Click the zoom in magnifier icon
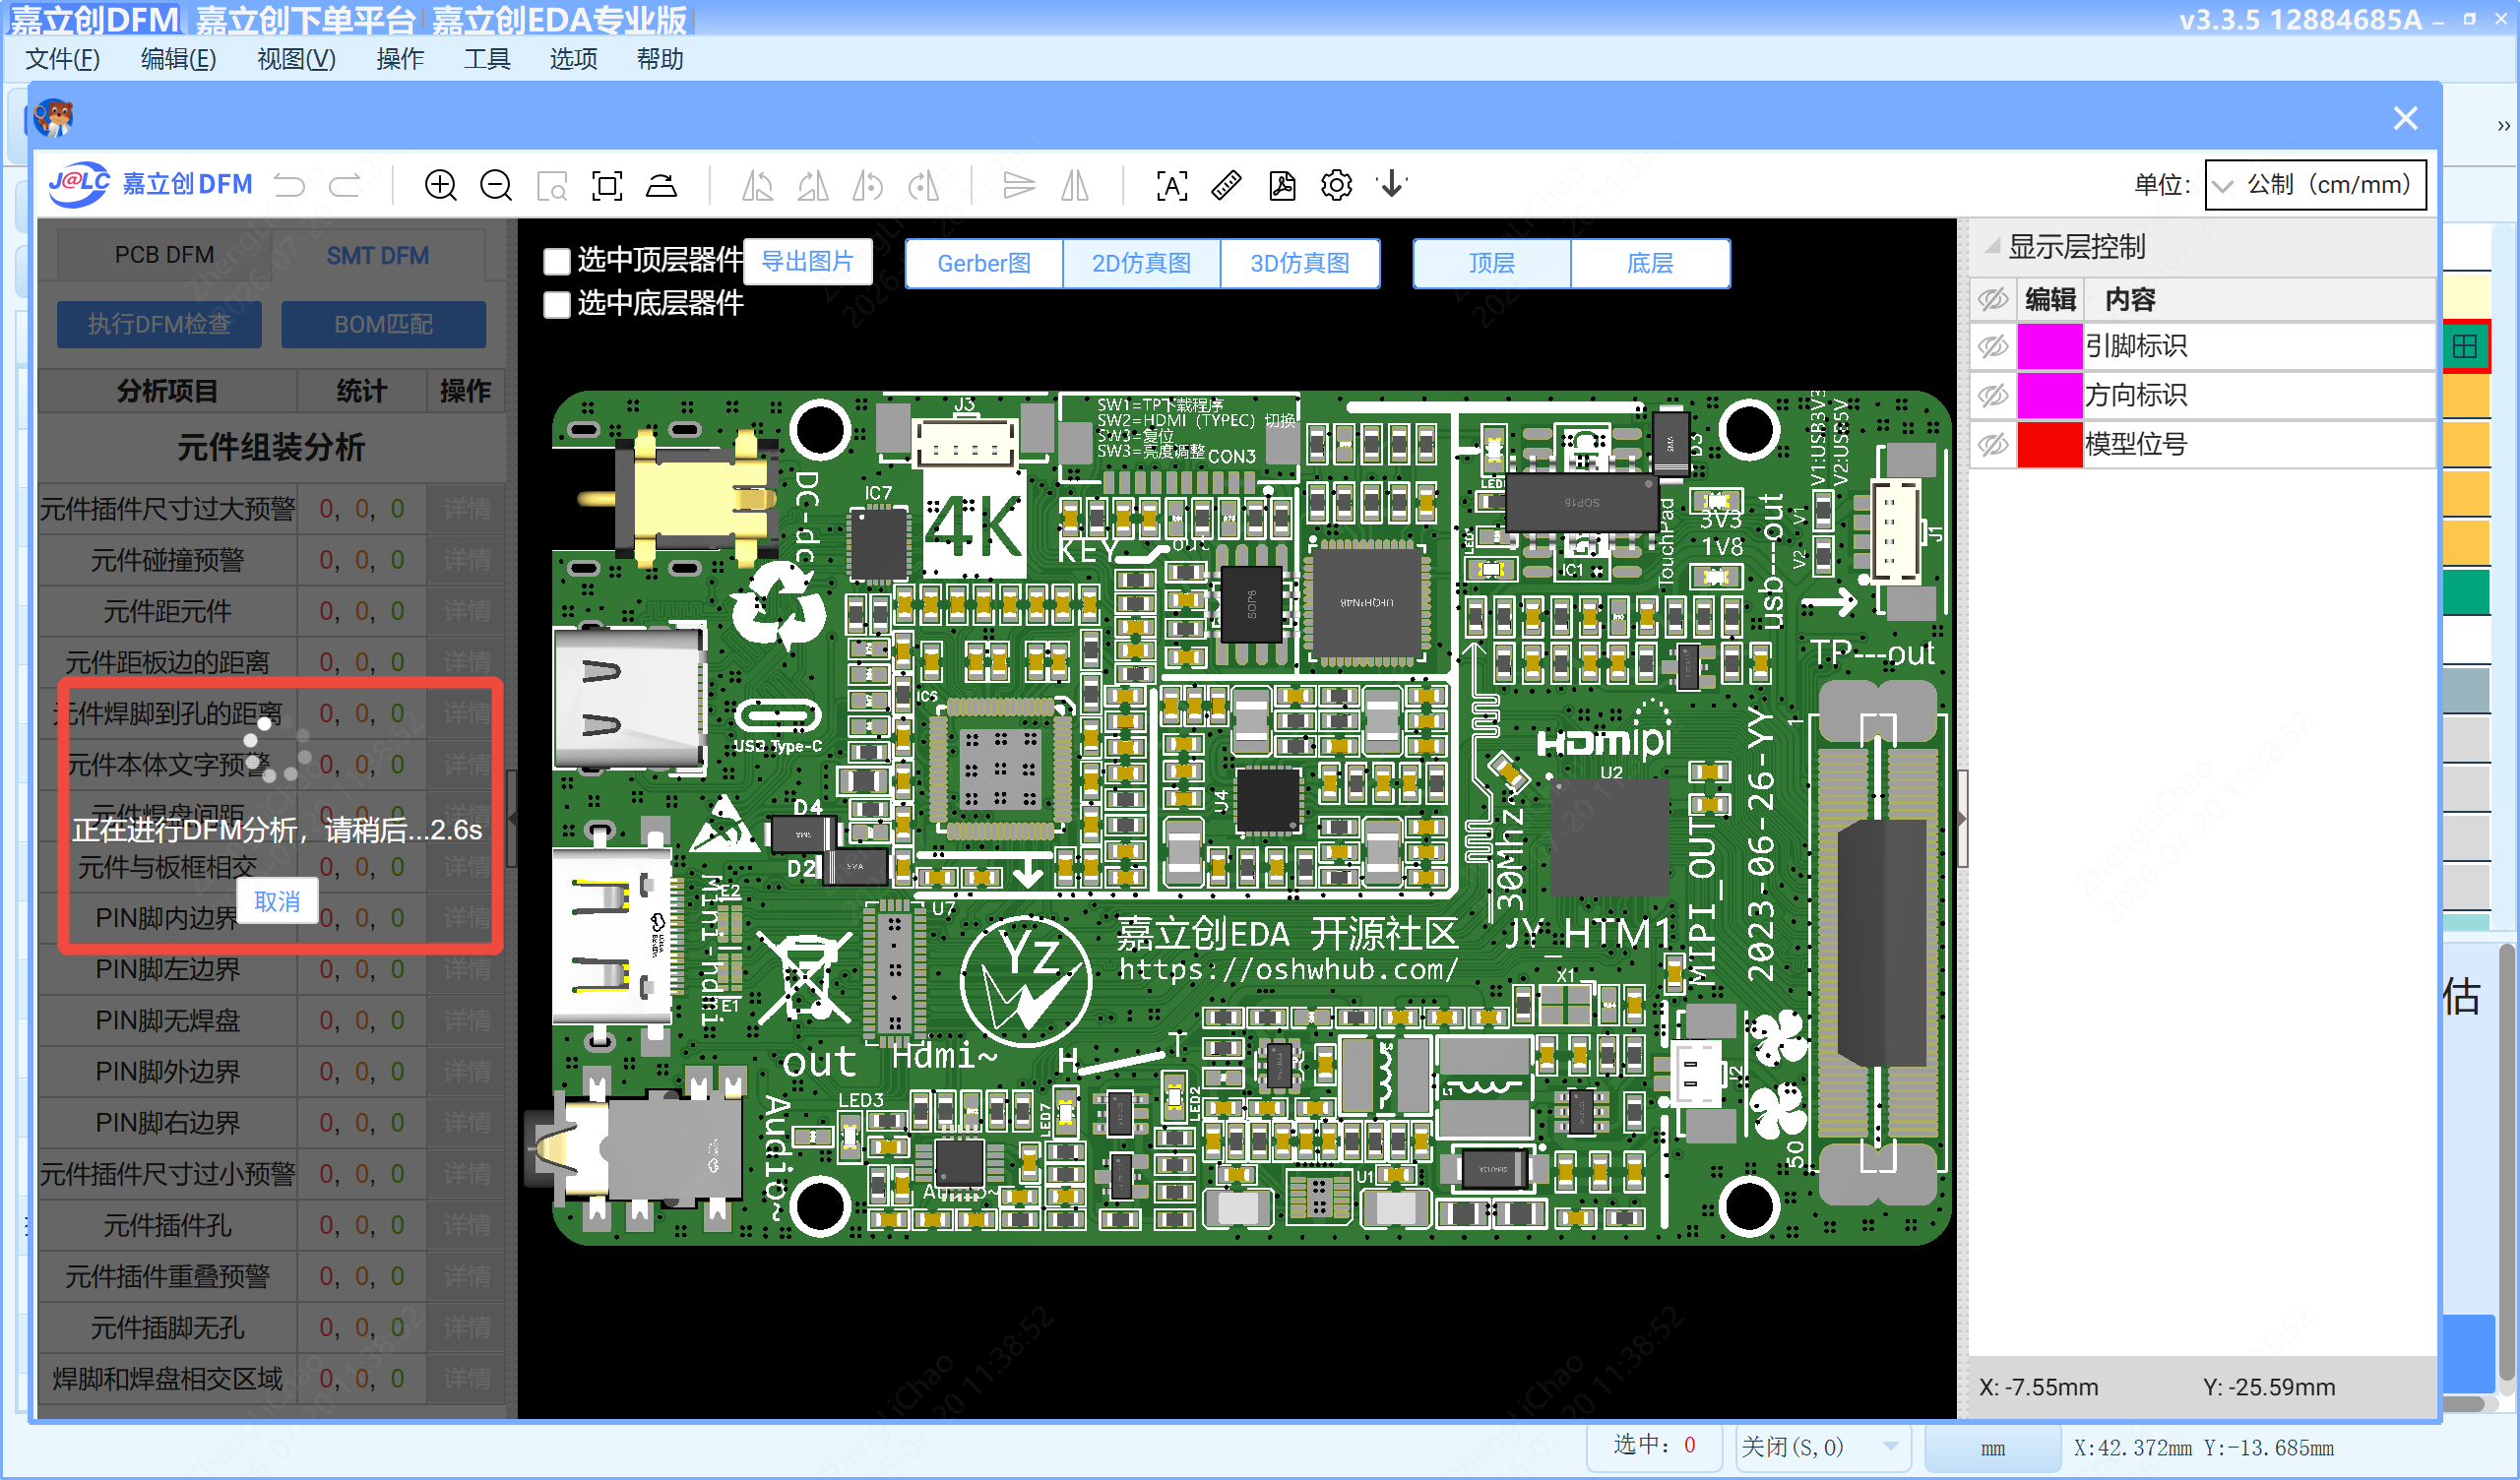 click(441, 185)
